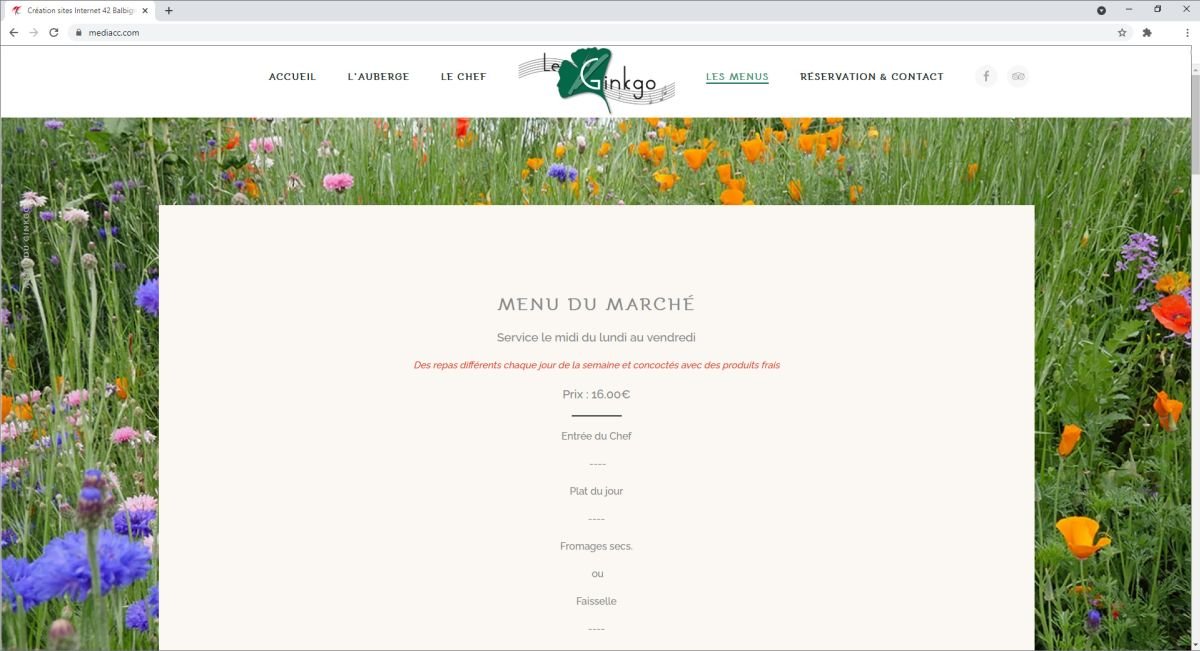Open the restaurant's Facebook page icon
Viewport: 1200px width, 651px height.
coord(986,76)
